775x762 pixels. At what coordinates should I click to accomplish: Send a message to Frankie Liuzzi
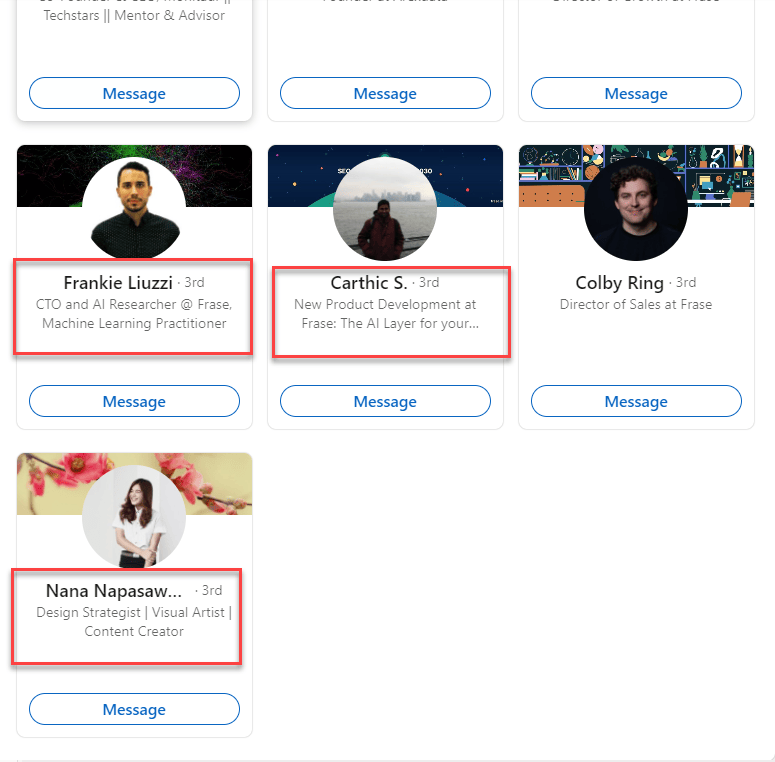click(134, 401)
